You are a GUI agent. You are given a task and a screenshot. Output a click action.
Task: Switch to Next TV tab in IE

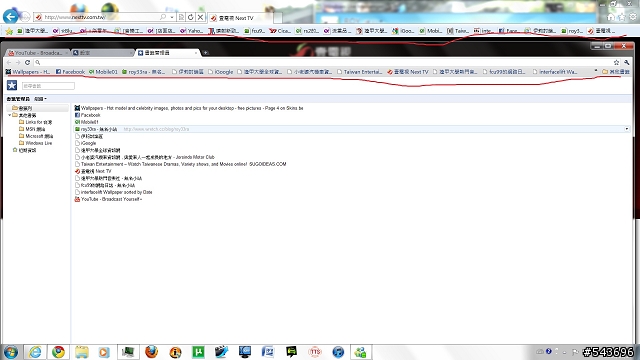[x=240, y=18]
